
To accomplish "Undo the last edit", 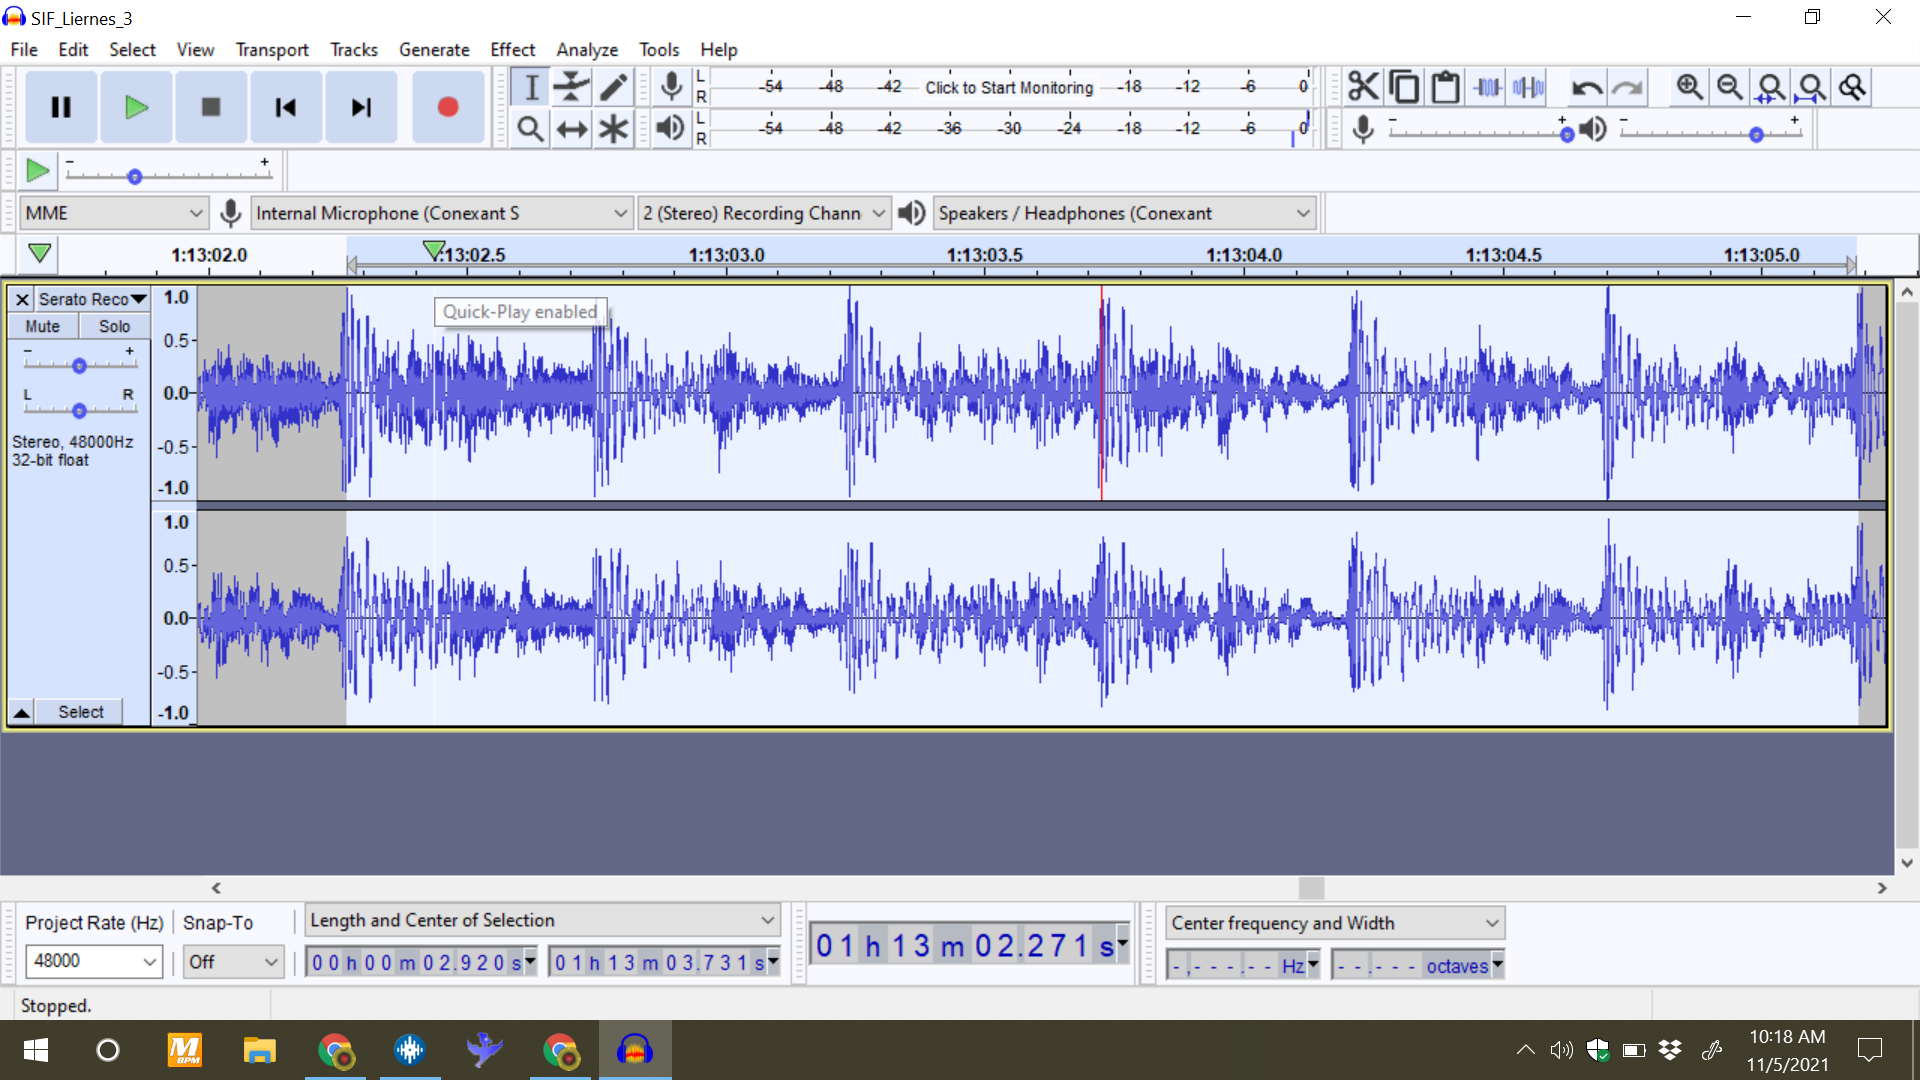I will click(1588, 88).
